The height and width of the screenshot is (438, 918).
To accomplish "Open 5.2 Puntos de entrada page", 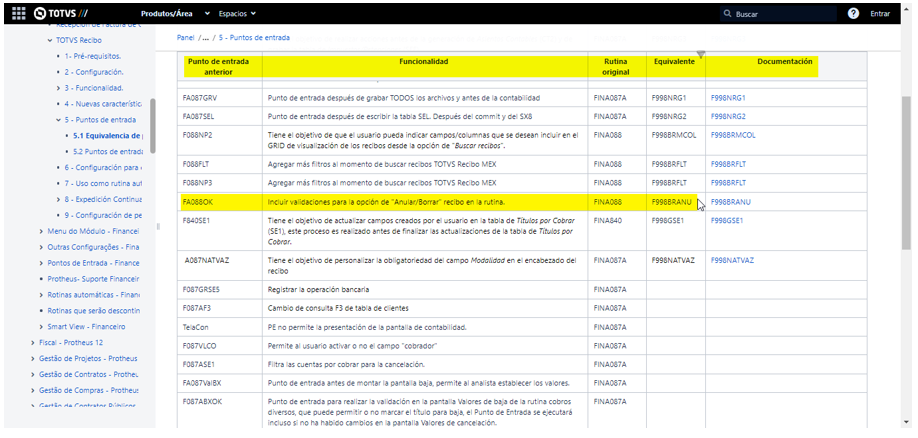I will [x=108, y=152].
